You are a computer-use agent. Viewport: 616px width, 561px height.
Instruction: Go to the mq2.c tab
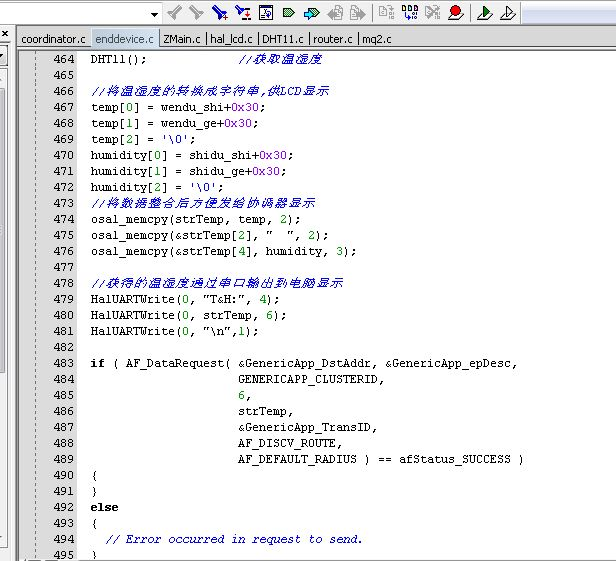(376, 39)
